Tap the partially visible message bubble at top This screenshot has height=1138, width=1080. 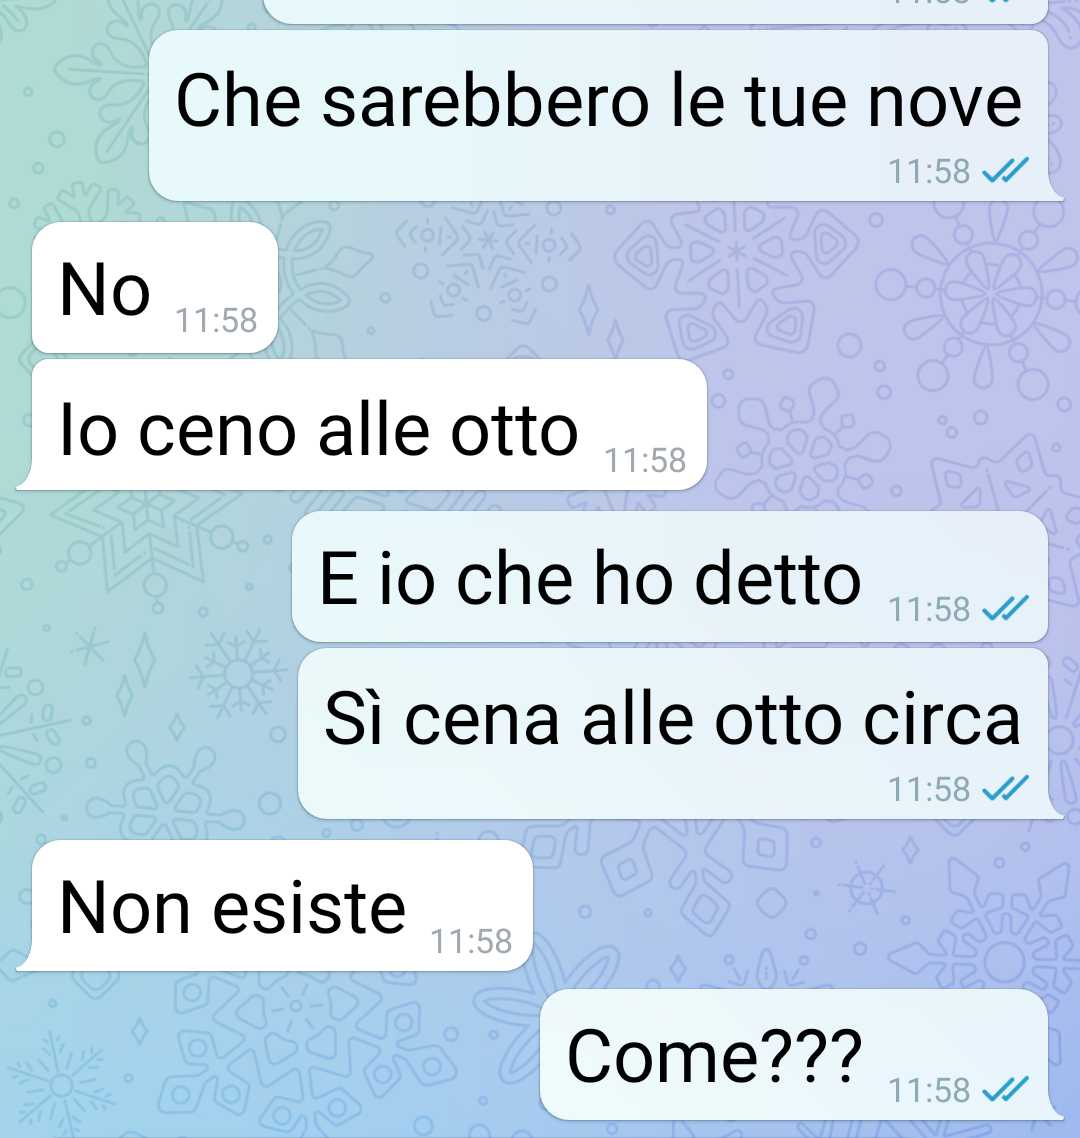(657, 11)
